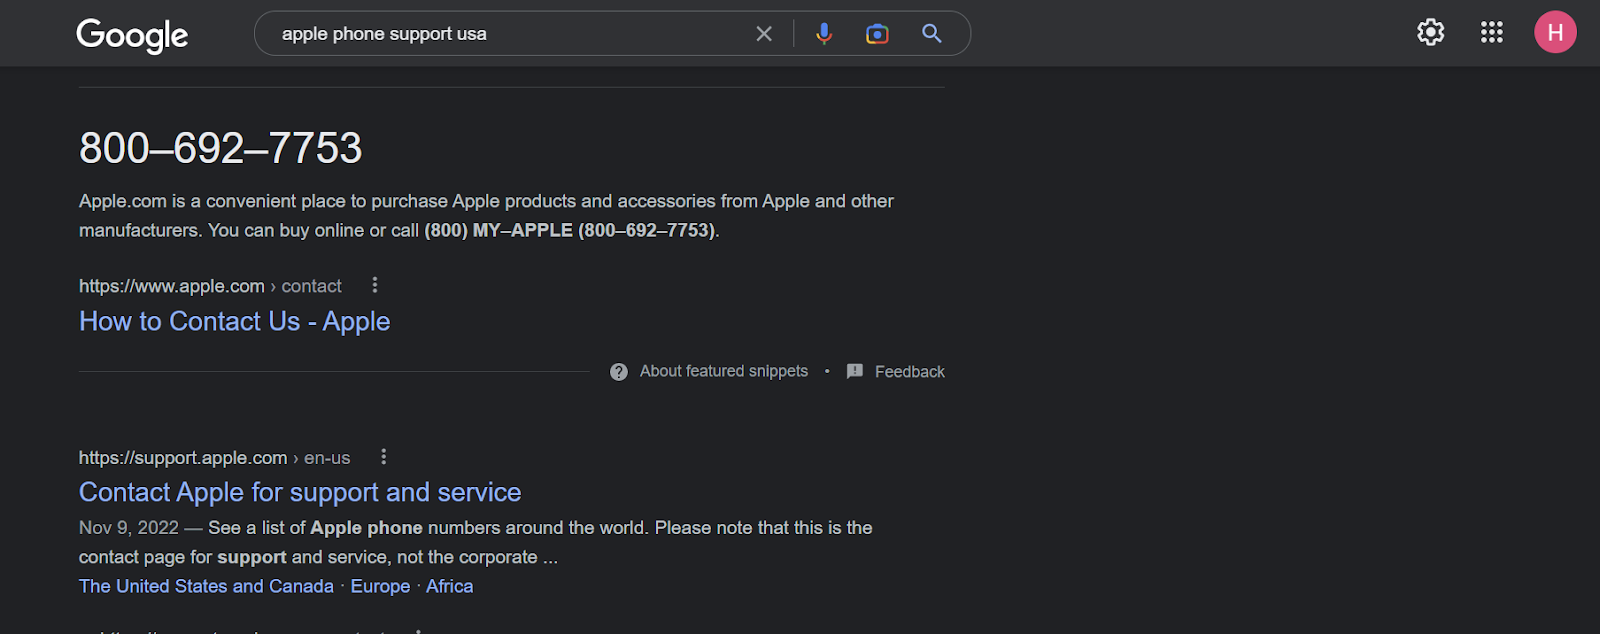This screenshot has height=634, width=1600.
Task: Open Google Lens image search
Action: click(877, 34)
